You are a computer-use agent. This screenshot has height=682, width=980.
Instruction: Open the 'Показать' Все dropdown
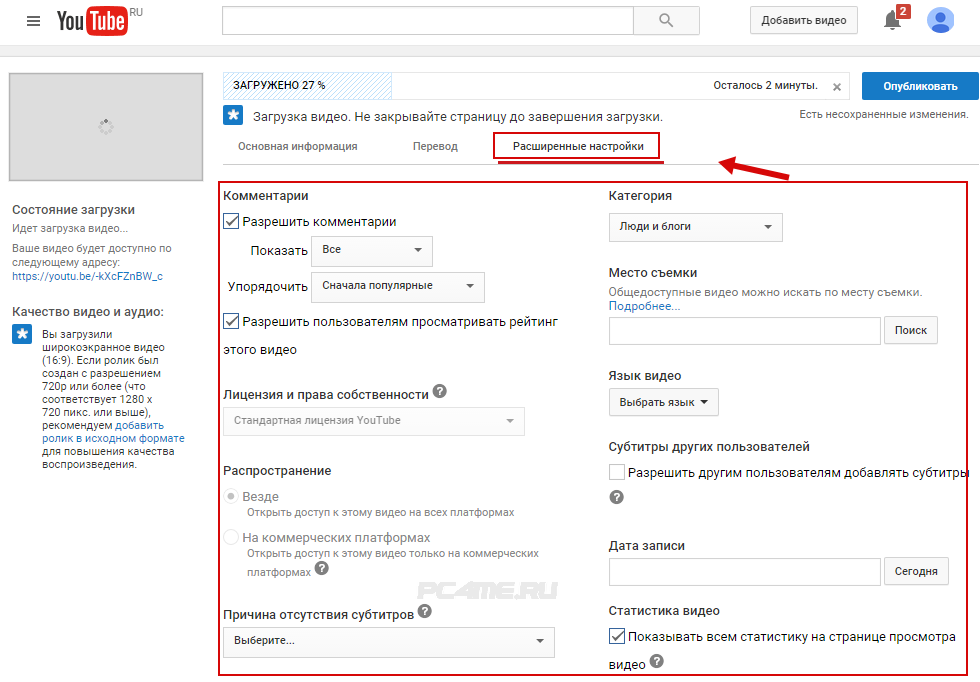click(372, 250)
